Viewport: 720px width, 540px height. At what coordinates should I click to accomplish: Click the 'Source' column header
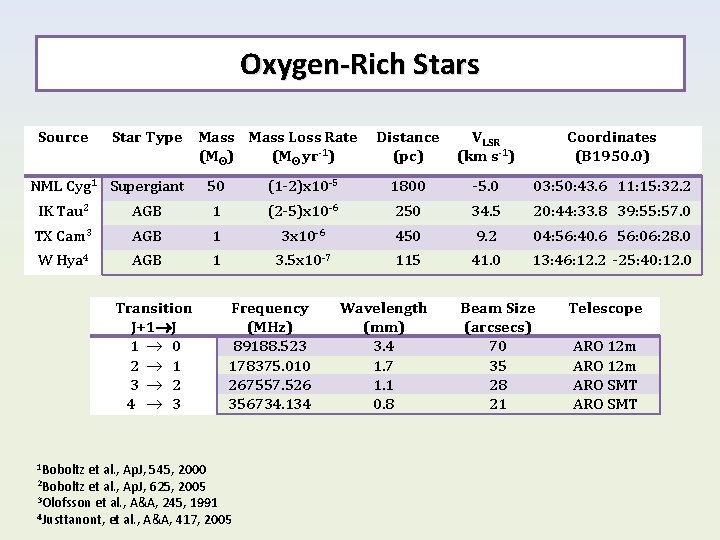pos(63,137)
